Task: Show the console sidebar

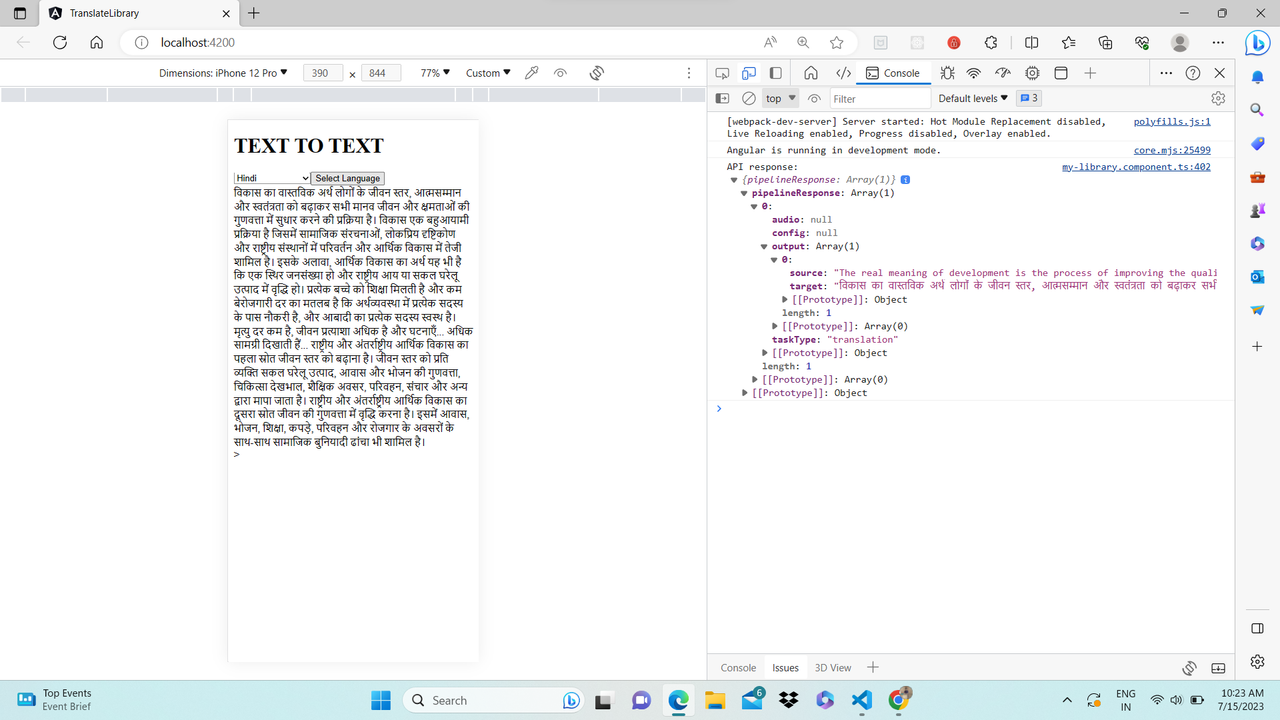Action: [722, 99]
